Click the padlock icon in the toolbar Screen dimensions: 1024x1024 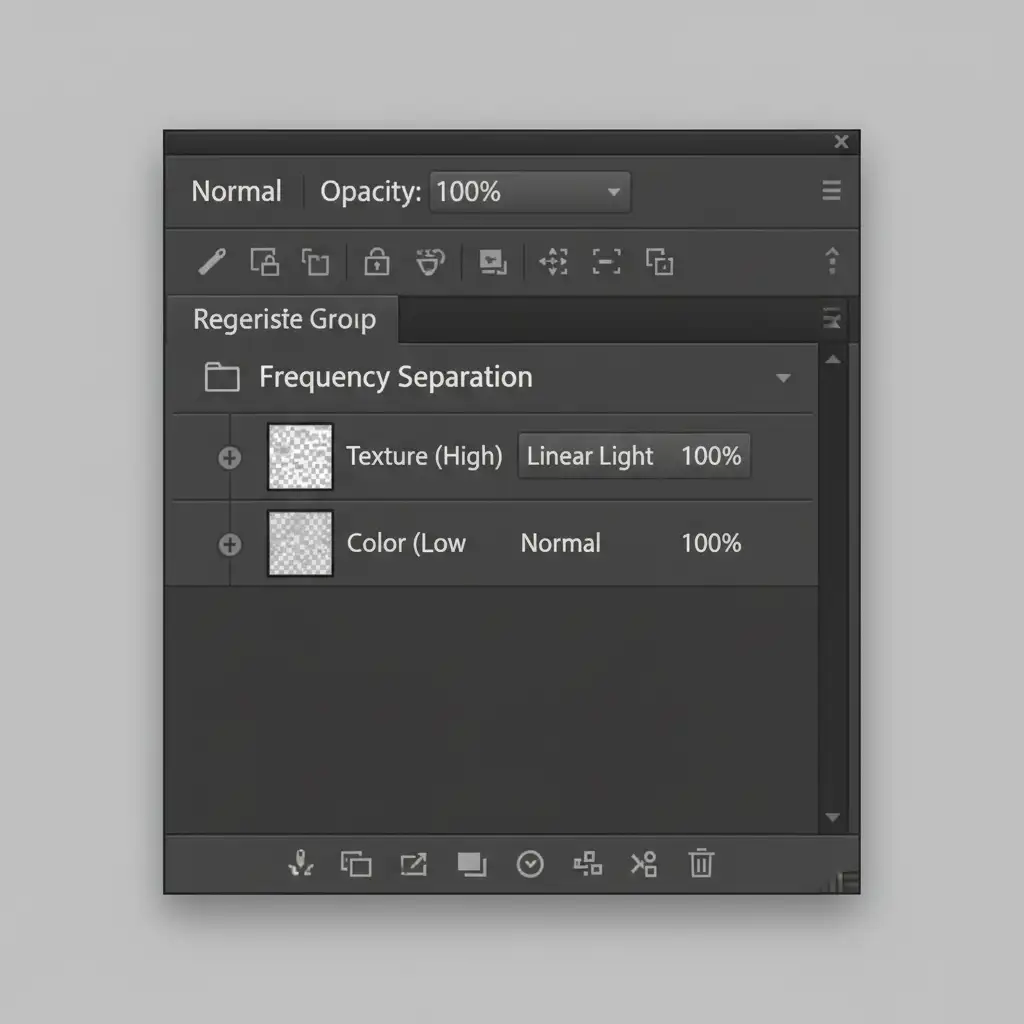(376, 262)
